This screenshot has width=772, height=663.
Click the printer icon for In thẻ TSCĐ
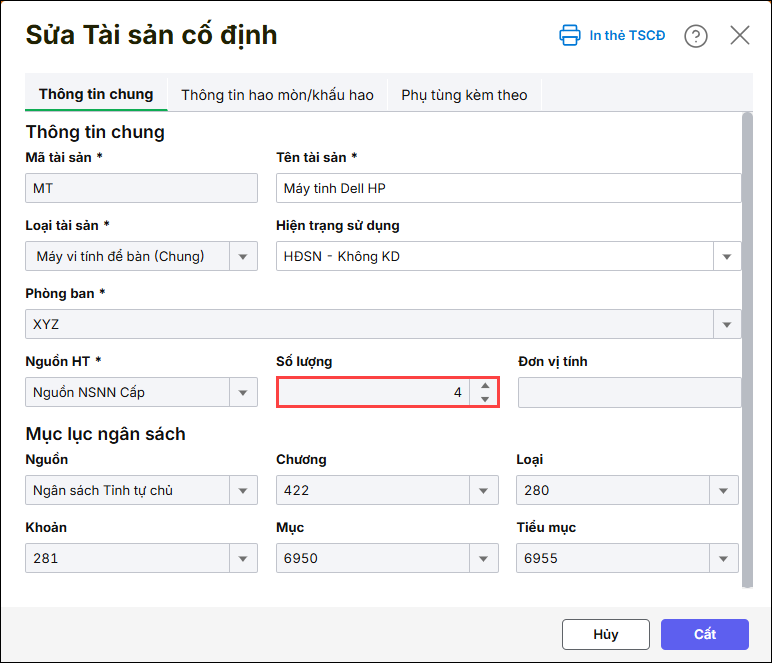click(x=569, y=36)
